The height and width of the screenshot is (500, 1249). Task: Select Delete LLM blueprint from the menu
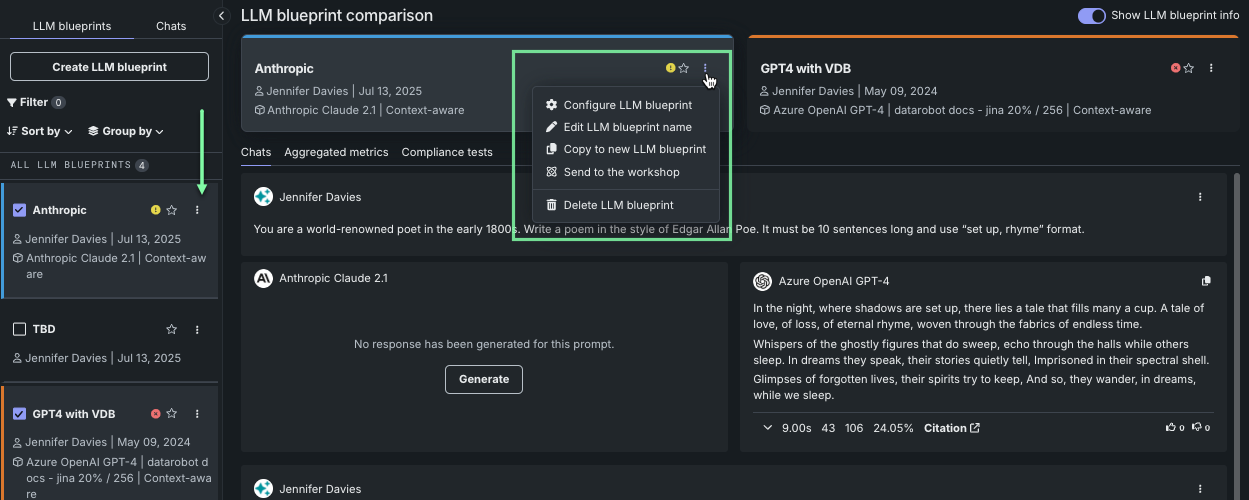coord(618,205)
